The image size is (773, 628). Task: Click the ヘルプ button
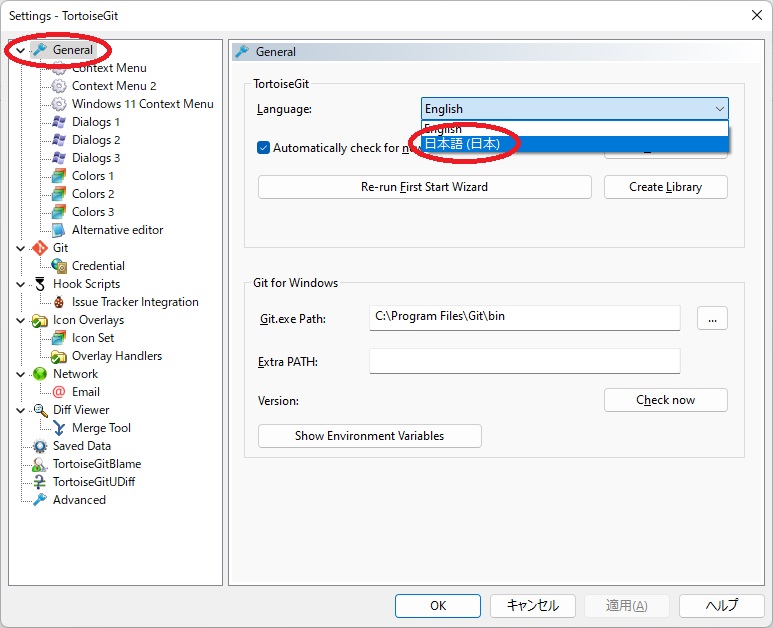722,605
